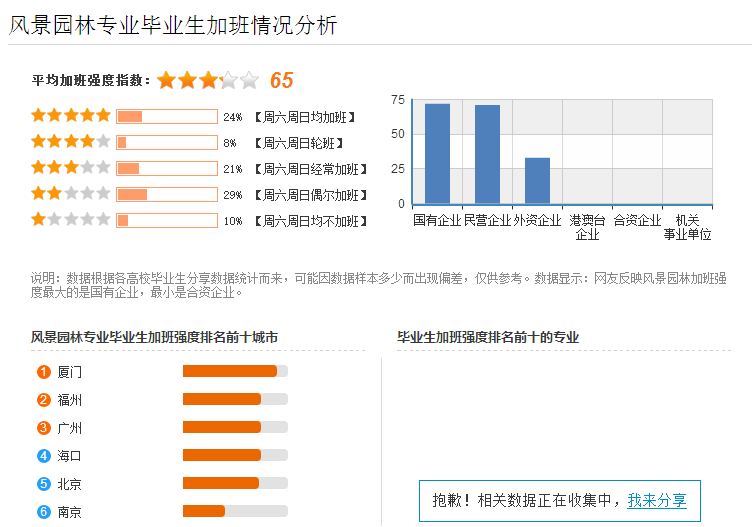Click the rank 2 badge for 福州
Screen dimensions: 754x527
tap(44, 400)
